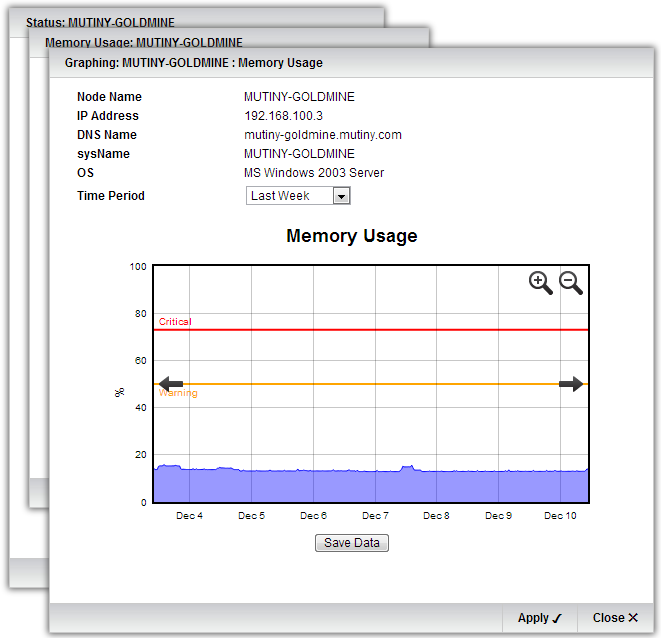Pan graph backward using left arrow

tap(171, 384)
